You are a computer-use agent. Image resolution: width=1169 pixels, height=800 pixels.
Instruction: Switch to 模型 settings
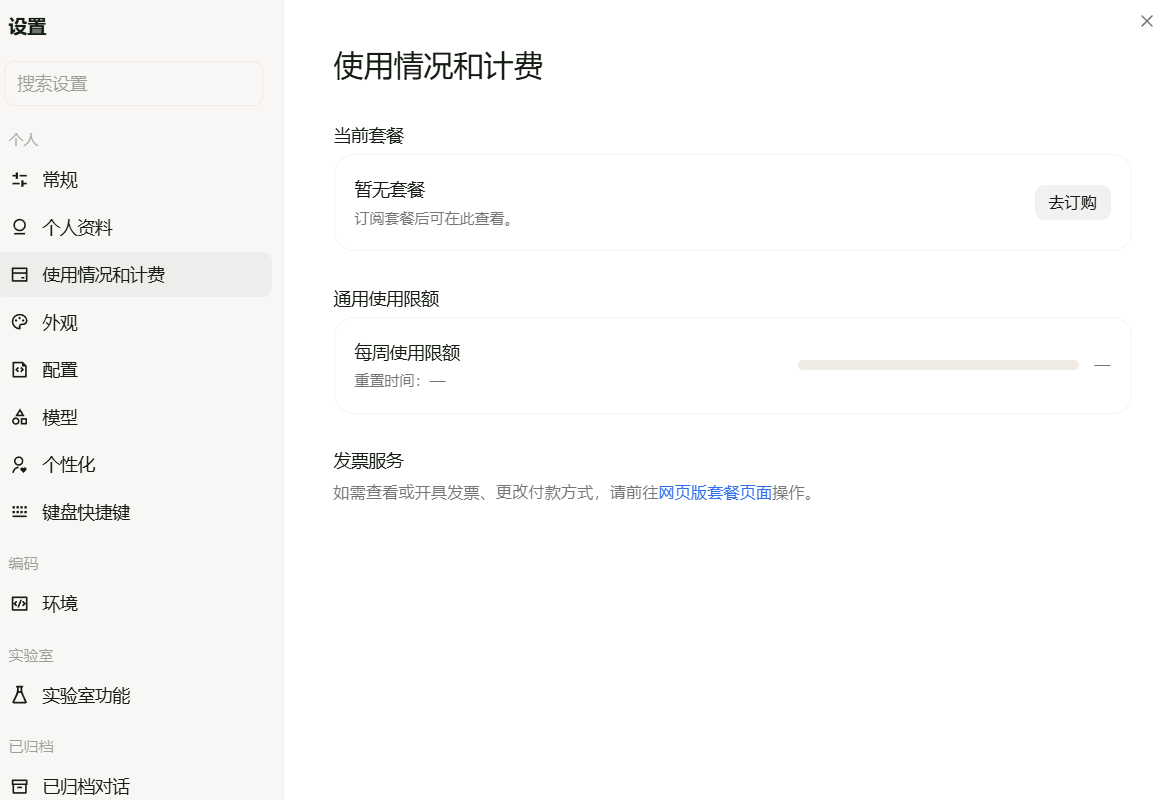pos(136,418)
